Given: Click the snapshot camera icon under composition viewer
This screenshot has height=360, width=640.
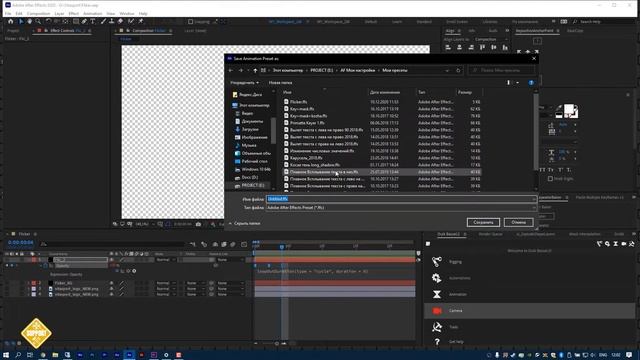Looking at the screenshot, I should click(198, 224).
